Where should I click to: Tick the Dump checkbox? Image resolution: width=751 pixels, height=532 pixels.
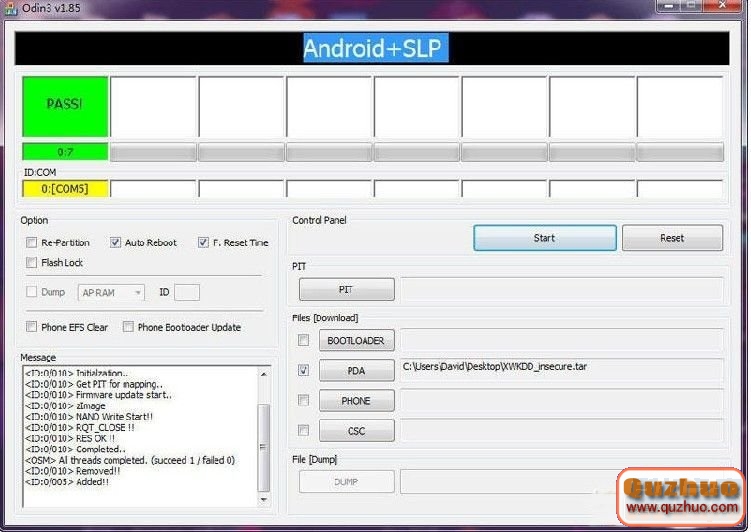[x=31, y=292]
